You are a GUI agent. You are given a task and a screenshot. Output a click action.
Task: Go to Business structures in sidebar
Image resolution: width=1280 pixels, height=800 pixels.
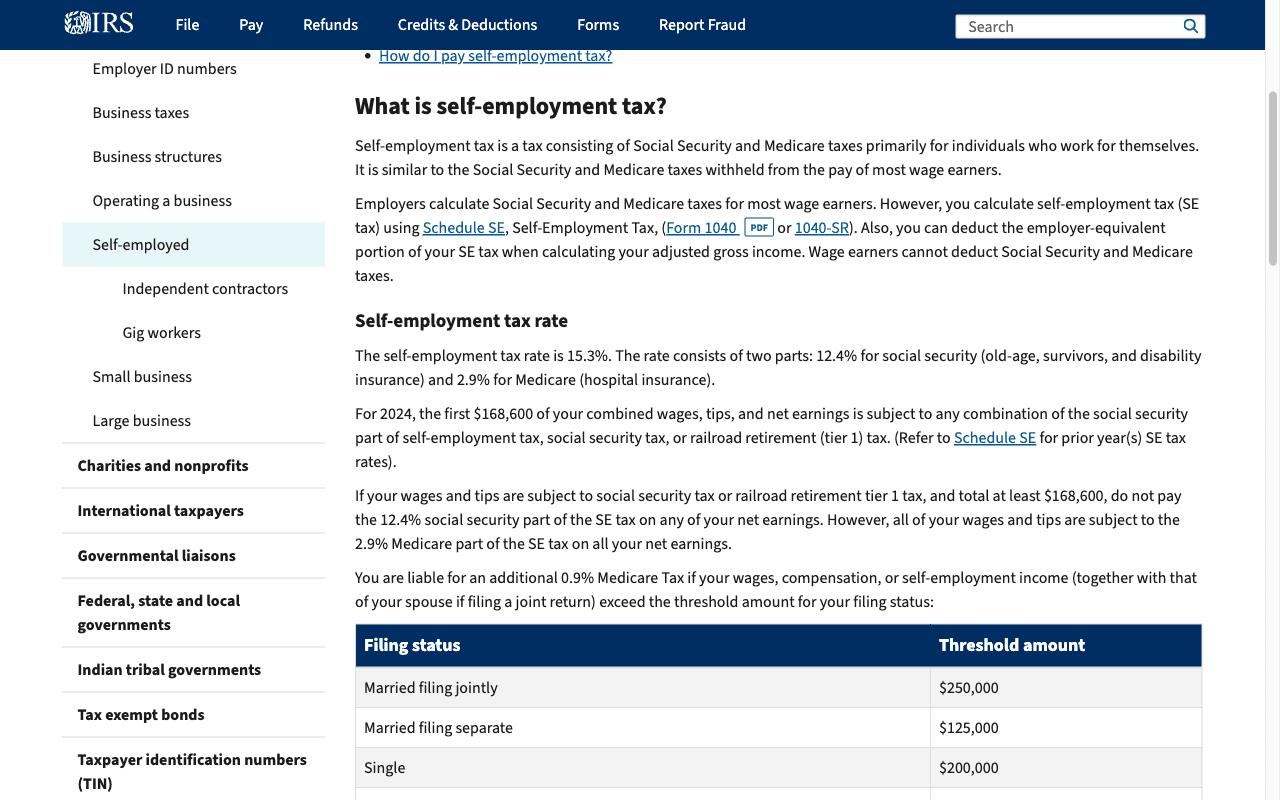193,157
